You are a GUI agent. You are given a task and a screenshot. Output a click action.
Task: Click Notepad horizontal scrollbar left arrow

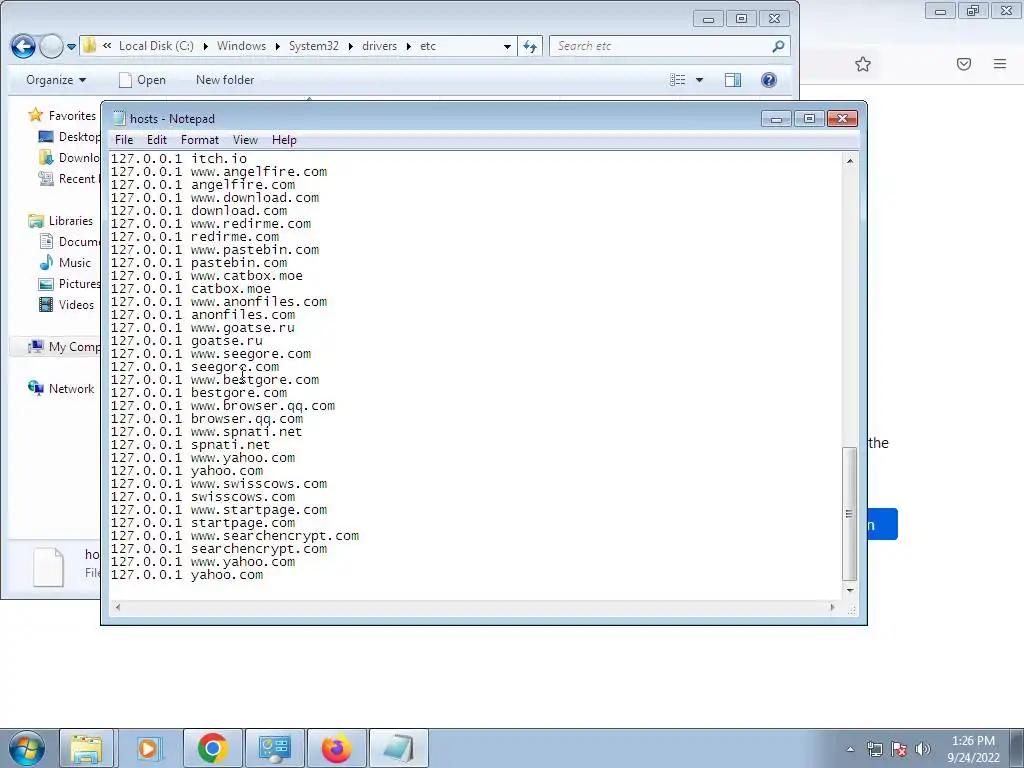(118, 607)
